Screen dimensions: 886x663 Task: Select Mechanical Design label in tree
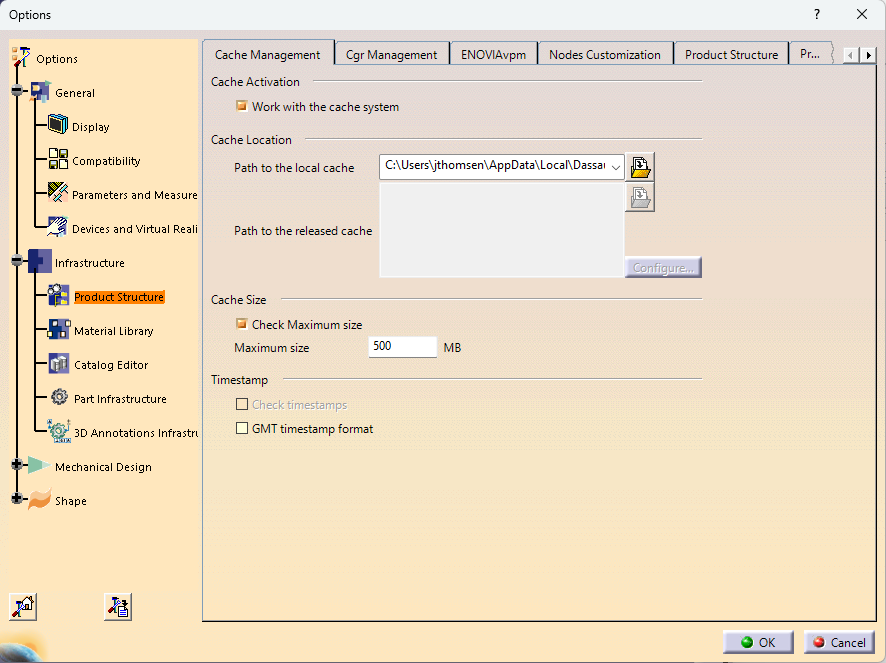(x=103, y=467)
